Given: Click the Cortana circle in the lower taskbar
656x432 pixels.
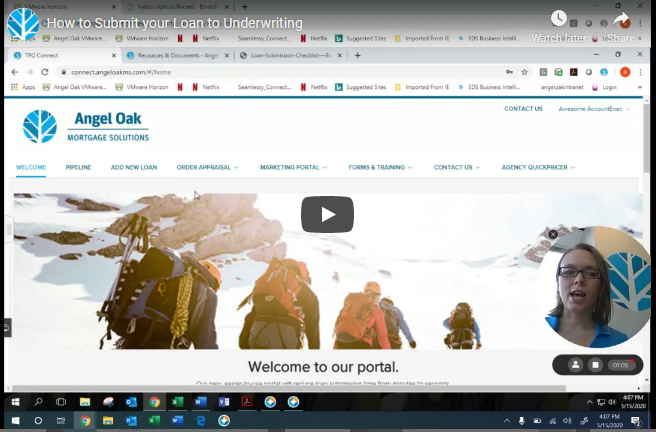Looking at the screenshot, I should 38,420.
